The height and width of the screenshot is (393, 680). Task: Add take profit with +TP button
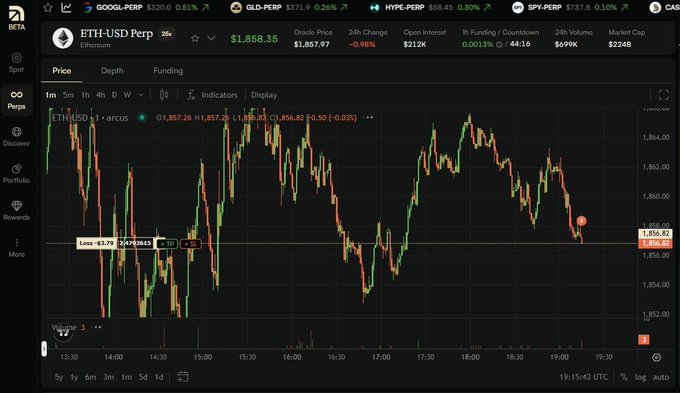click(167, 244)
